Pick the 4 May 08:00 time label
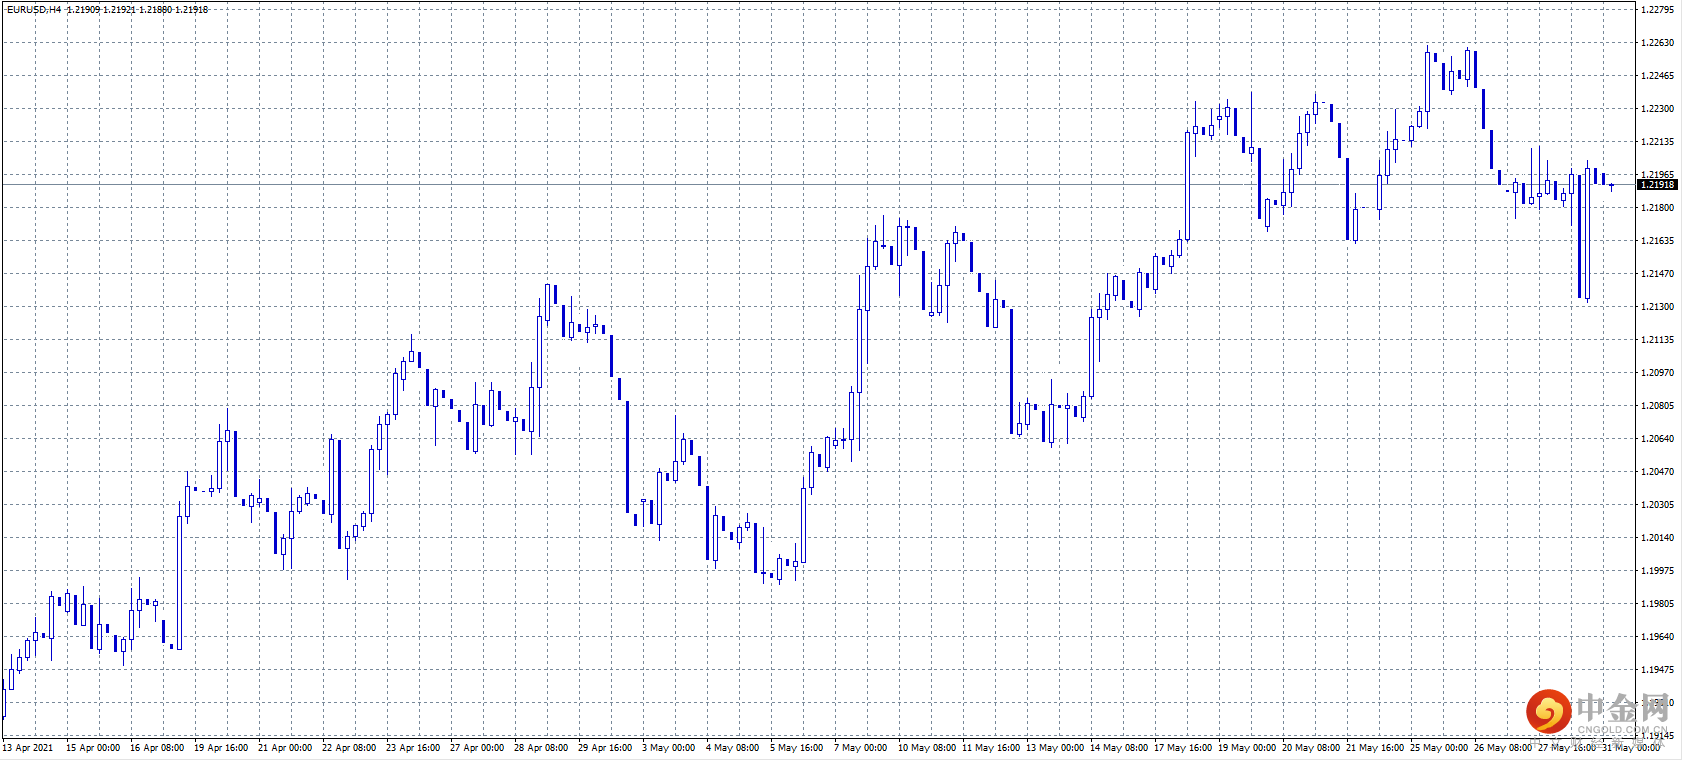 [x=733, y=748]
